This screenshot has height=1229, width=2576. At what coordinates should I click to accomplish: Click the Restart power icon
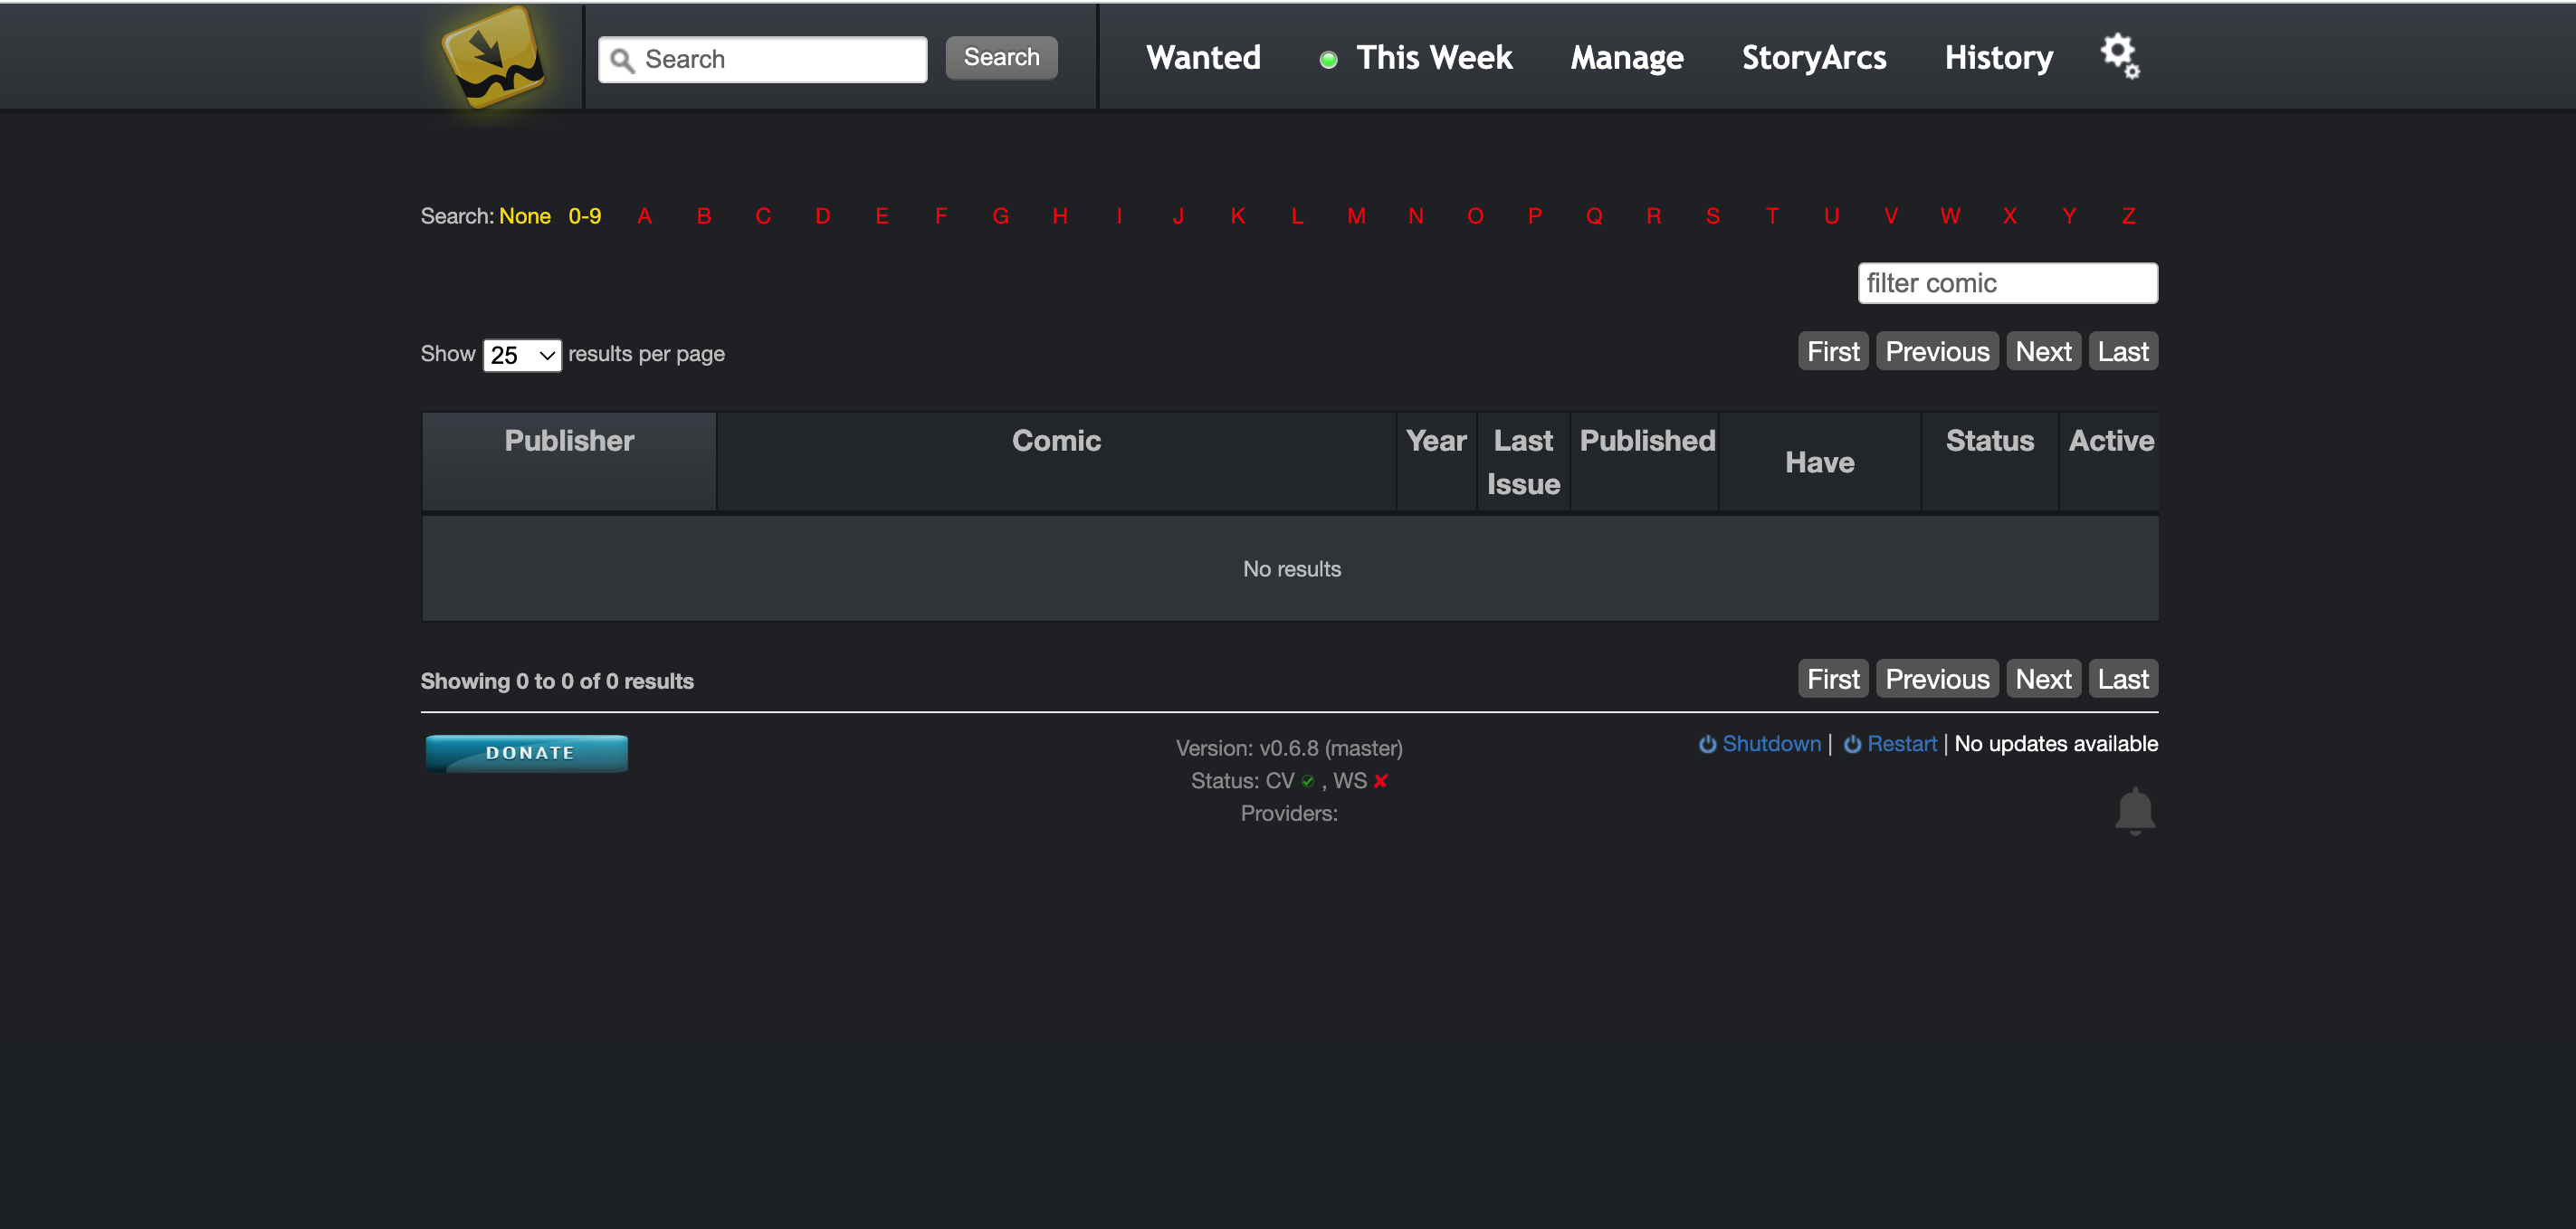[1853, 744]
